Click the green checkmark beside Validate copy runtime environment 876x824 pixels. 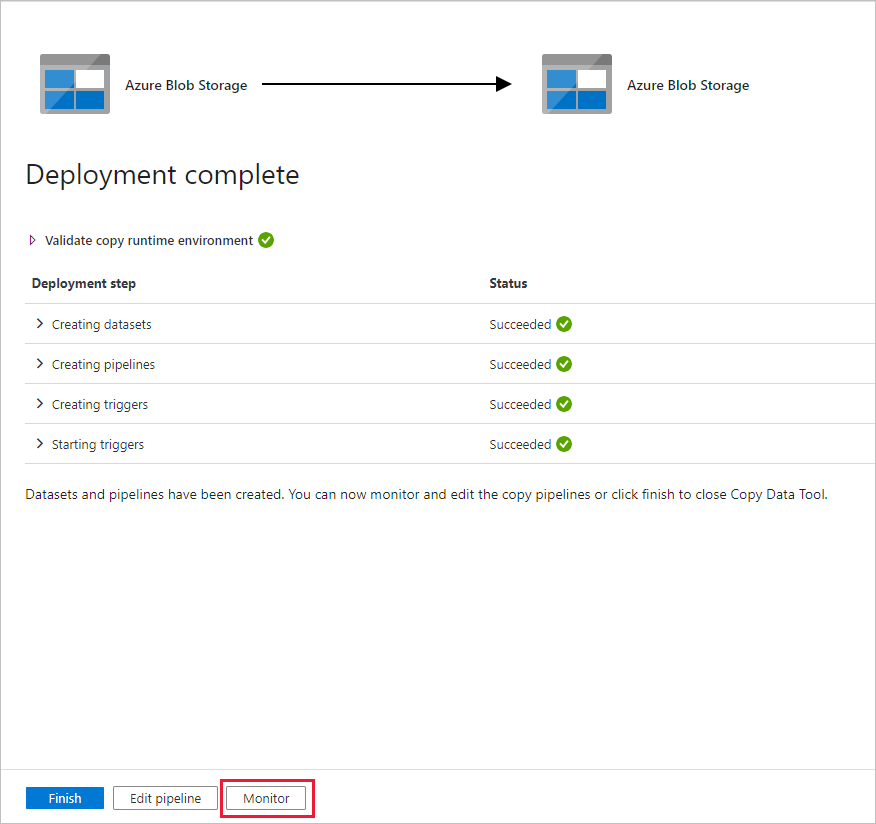click(265, 240)
